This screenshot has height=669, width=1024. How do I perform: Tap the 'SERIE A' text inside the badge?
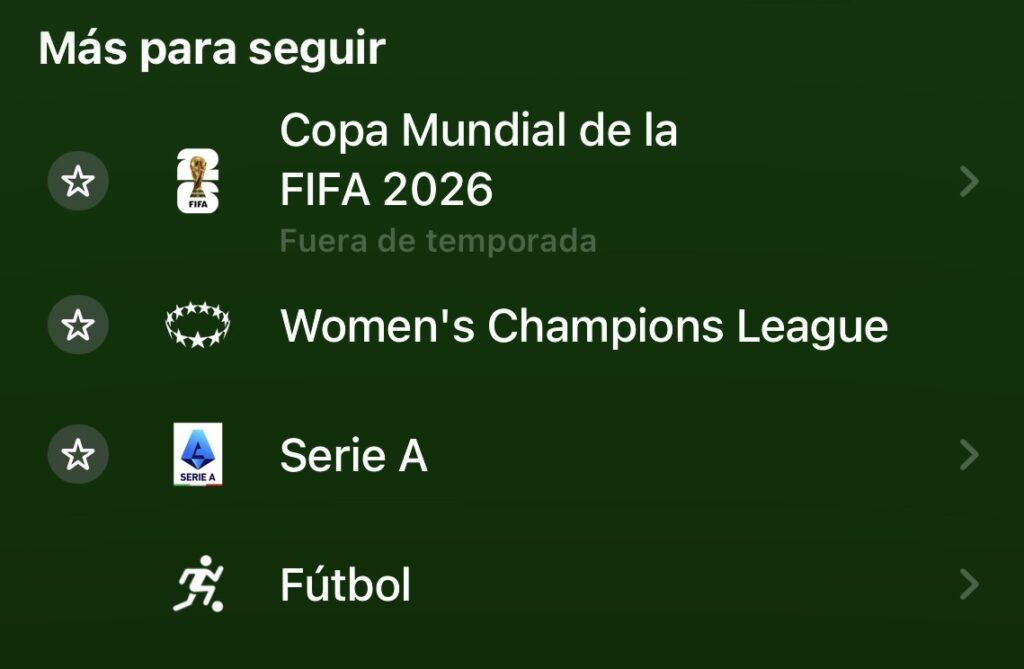198,477
